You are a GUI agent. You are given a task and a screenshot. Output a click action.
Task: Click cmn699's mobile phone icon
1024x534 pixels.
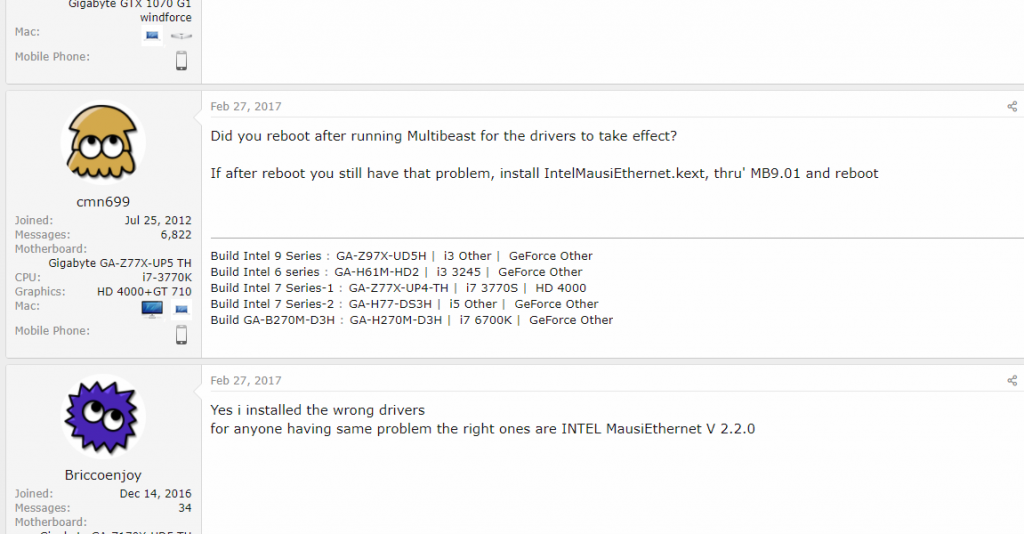(x=182, y=335)
